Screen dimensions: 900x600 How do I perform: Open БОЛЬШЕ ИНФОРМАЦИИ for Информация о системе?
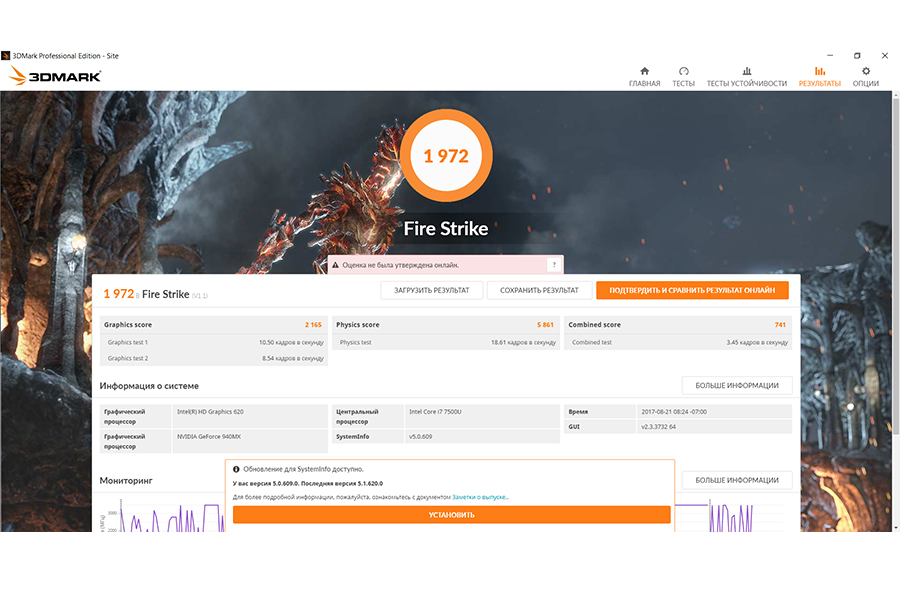tap(737, 385)
